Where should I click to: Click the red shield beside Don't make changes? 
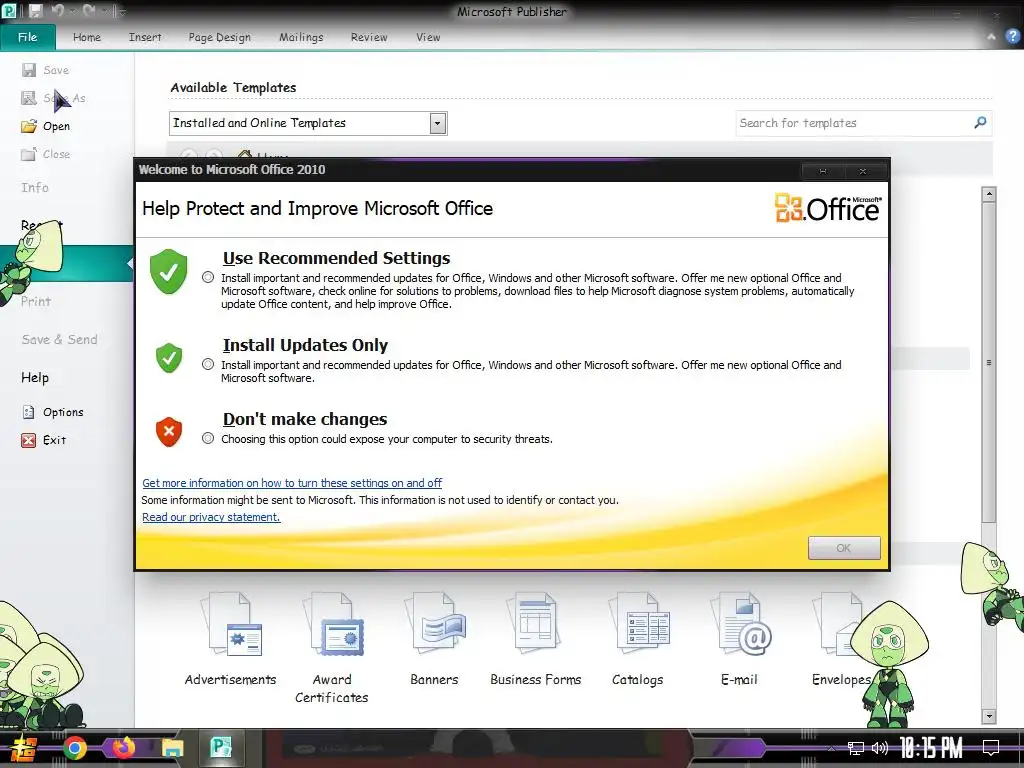click(168, 432)
